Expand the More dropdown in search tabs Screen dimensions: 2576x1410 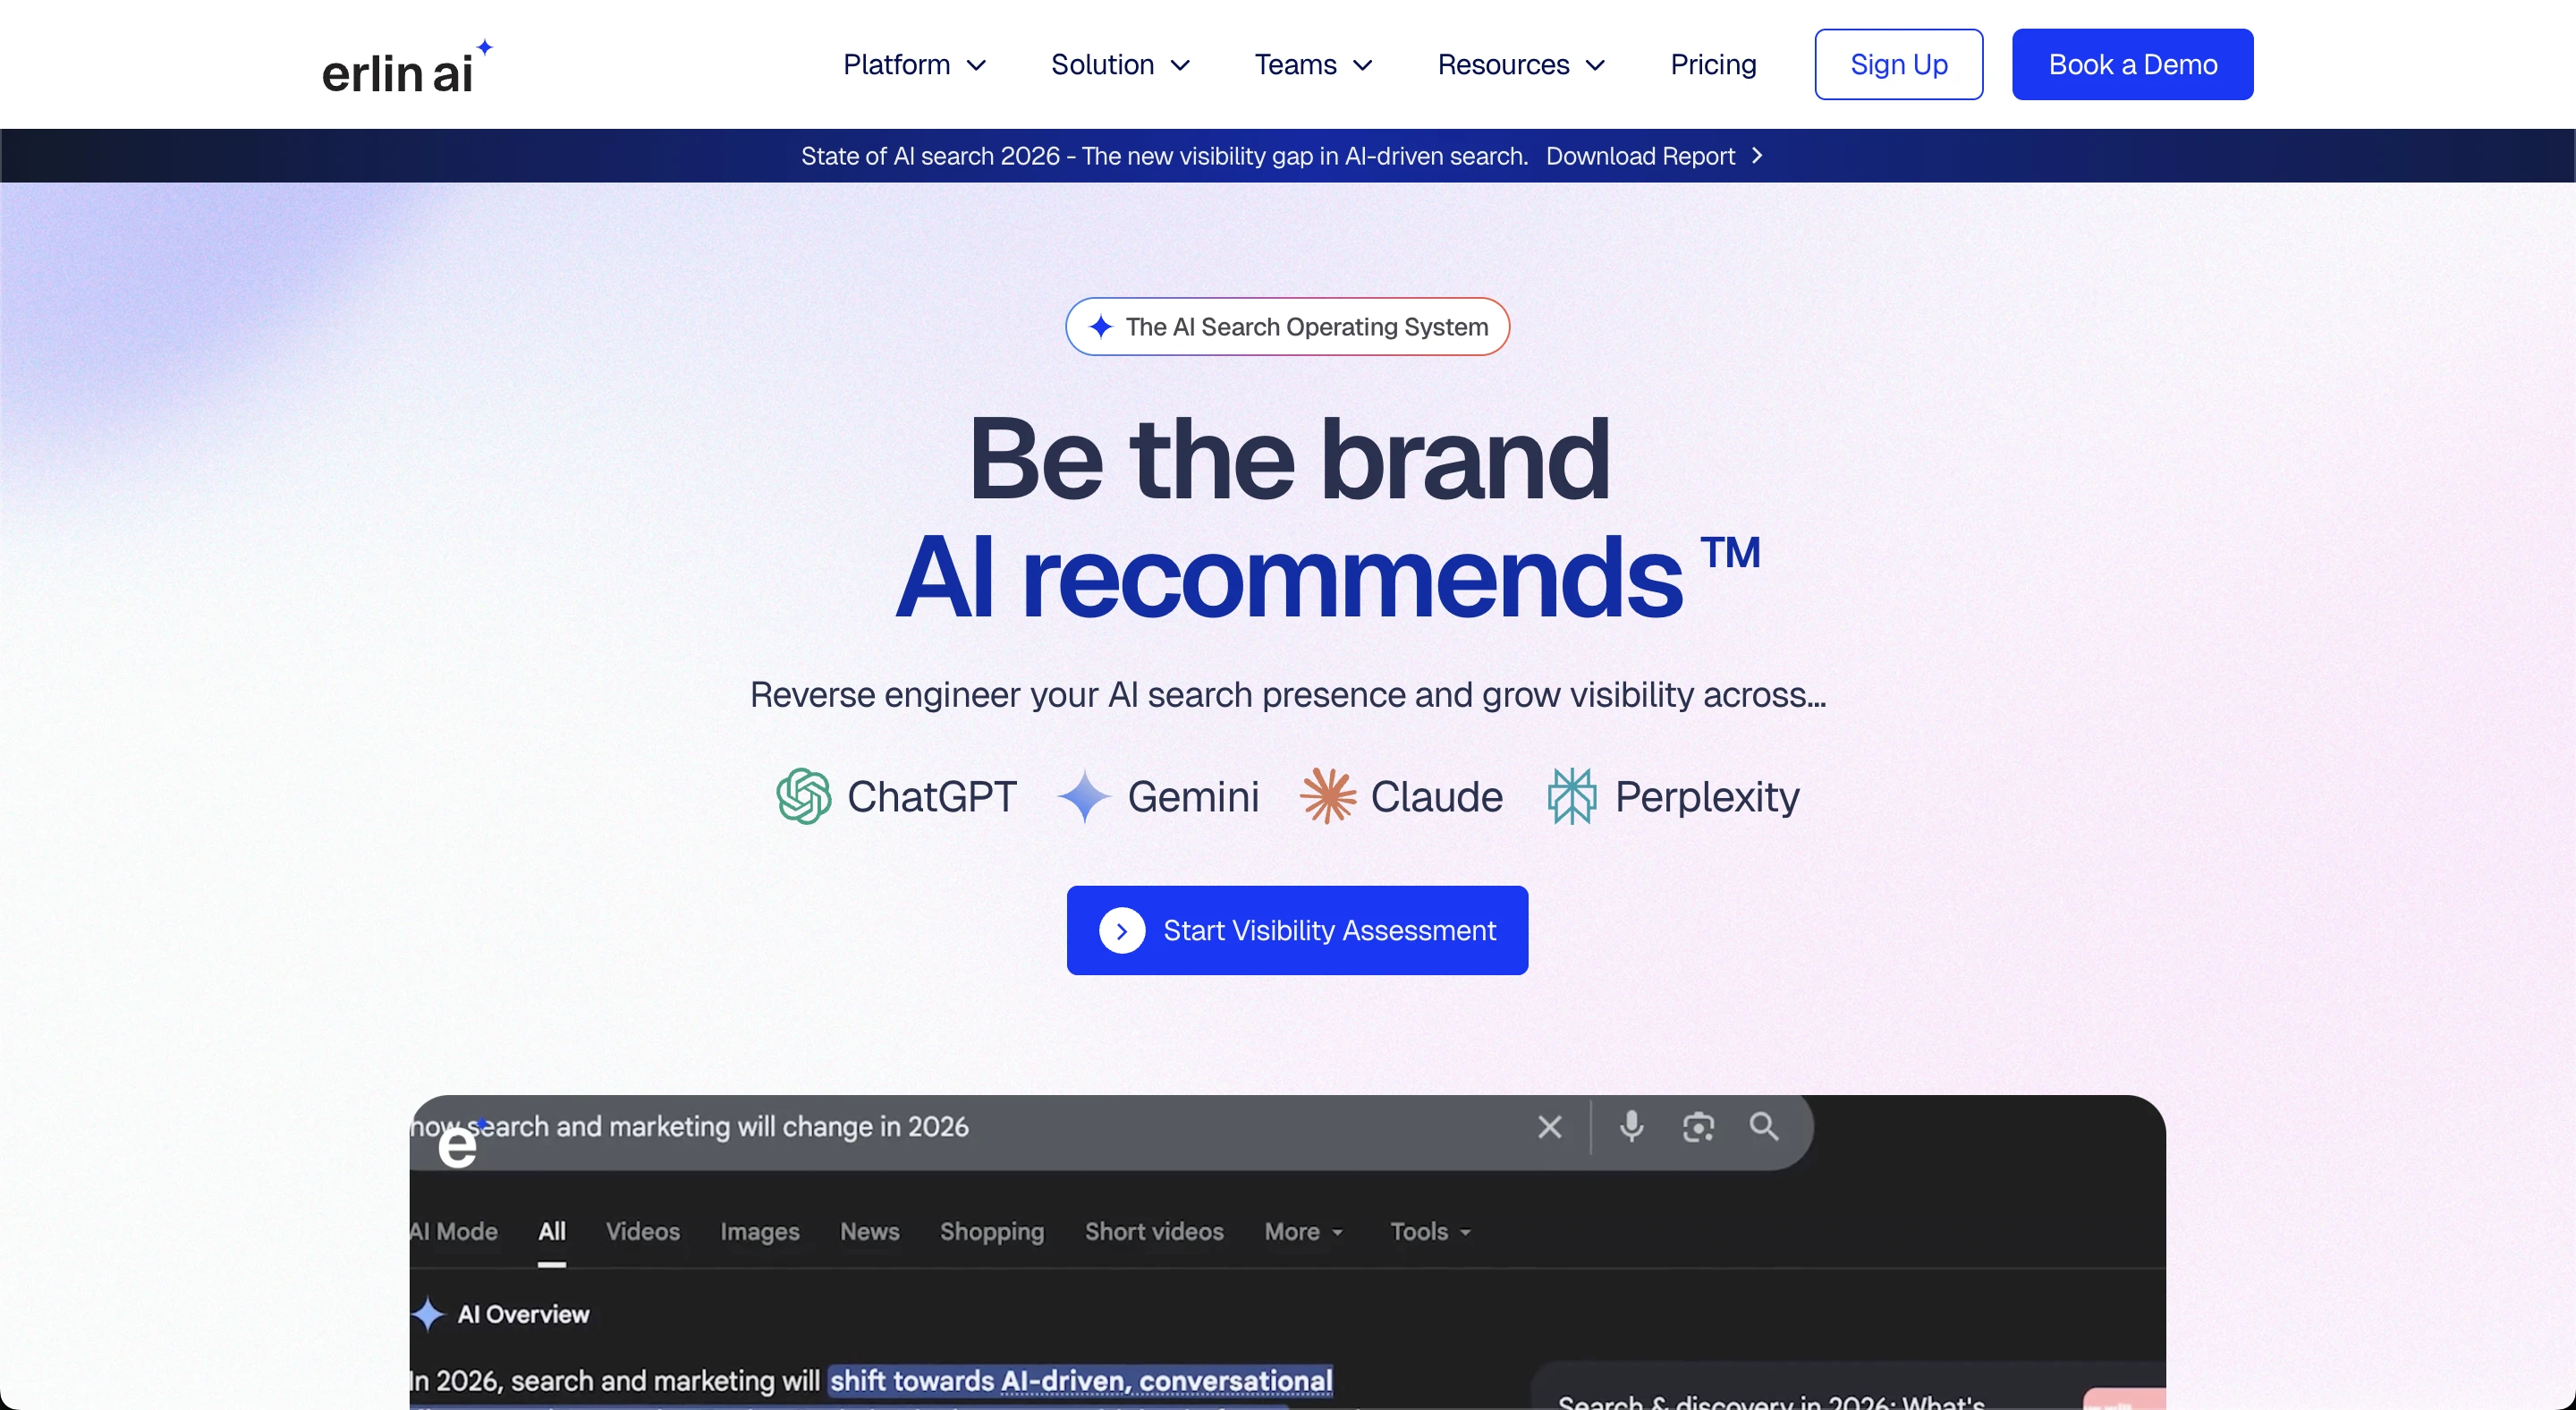(x=1303, y=1232)
